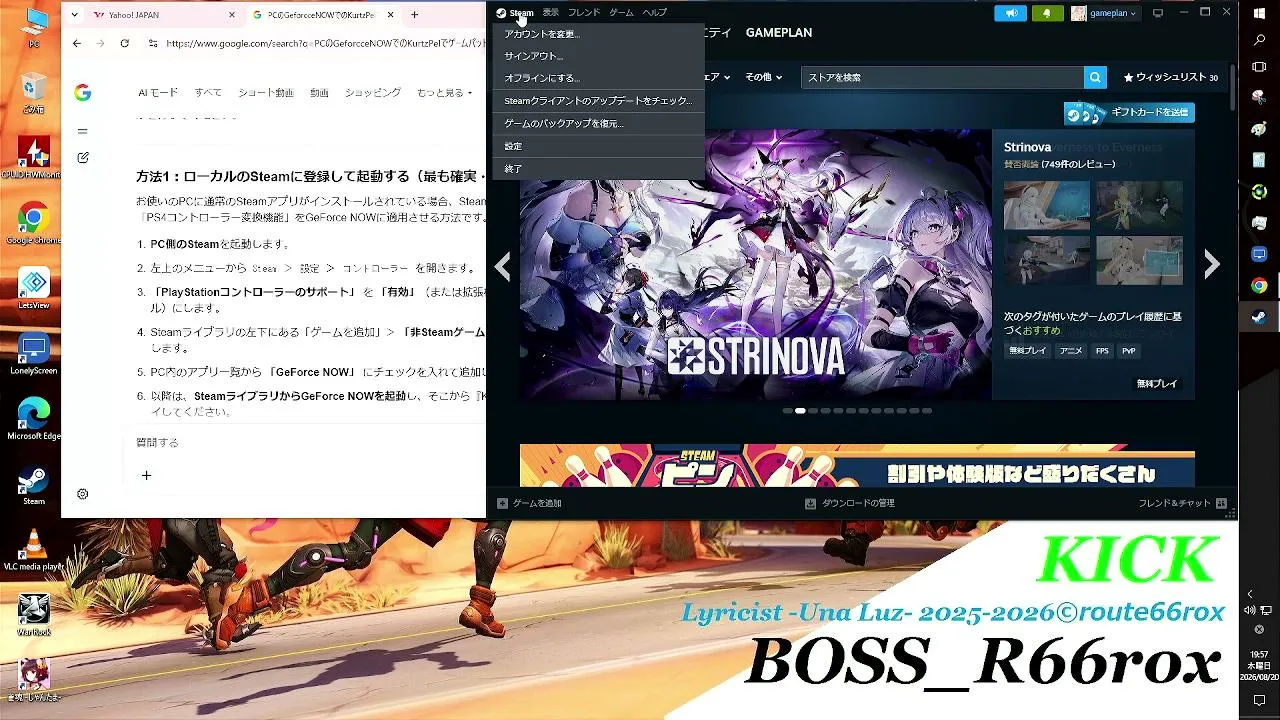This screenshot has height=720, width=1280.
Task: Start a new chat with the edit icon
Action: pyautogui.click(x=83, y=158)
